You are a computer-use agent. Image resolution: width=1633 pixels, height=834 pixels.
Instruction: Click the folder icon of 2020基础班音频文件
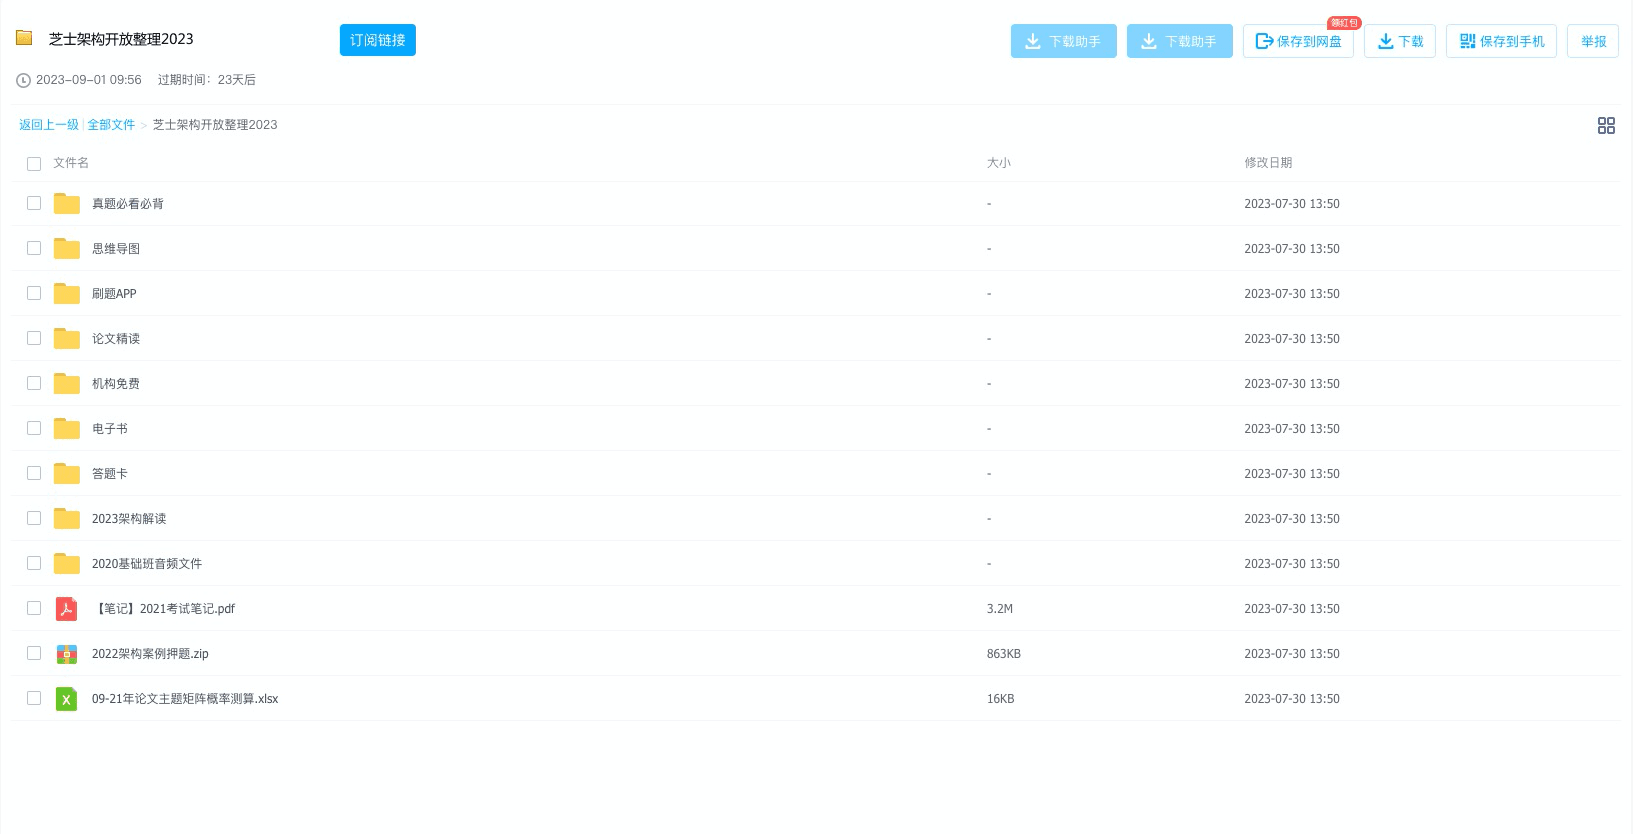pos(67,564)
